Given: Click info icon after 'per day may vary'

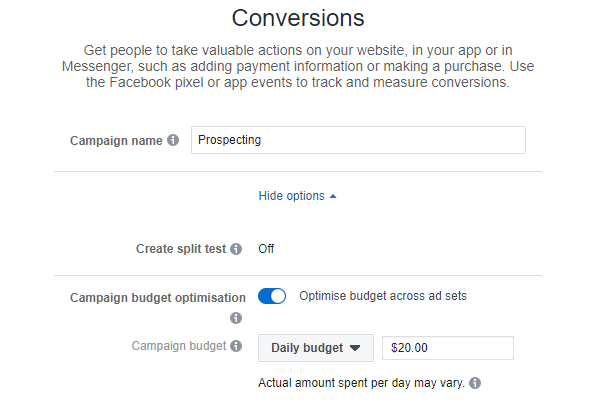Looking at the screenshot, I should (475, 383).
